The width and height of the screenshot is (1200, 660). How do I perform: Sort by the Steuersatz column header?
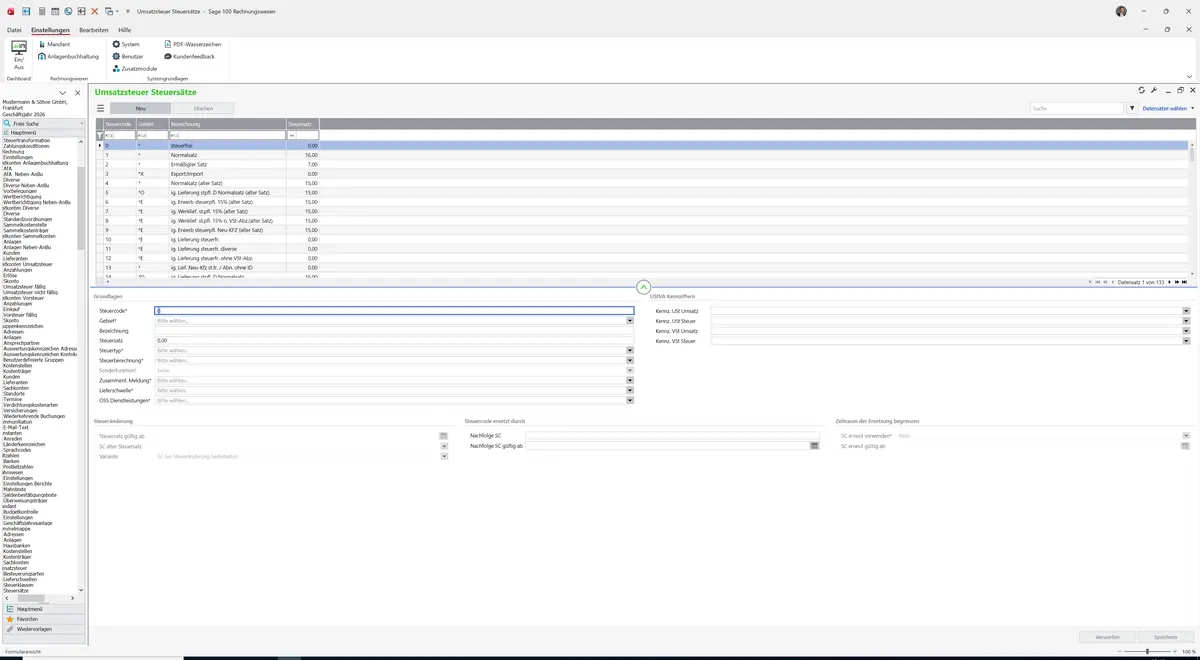[x=302, y=124]
